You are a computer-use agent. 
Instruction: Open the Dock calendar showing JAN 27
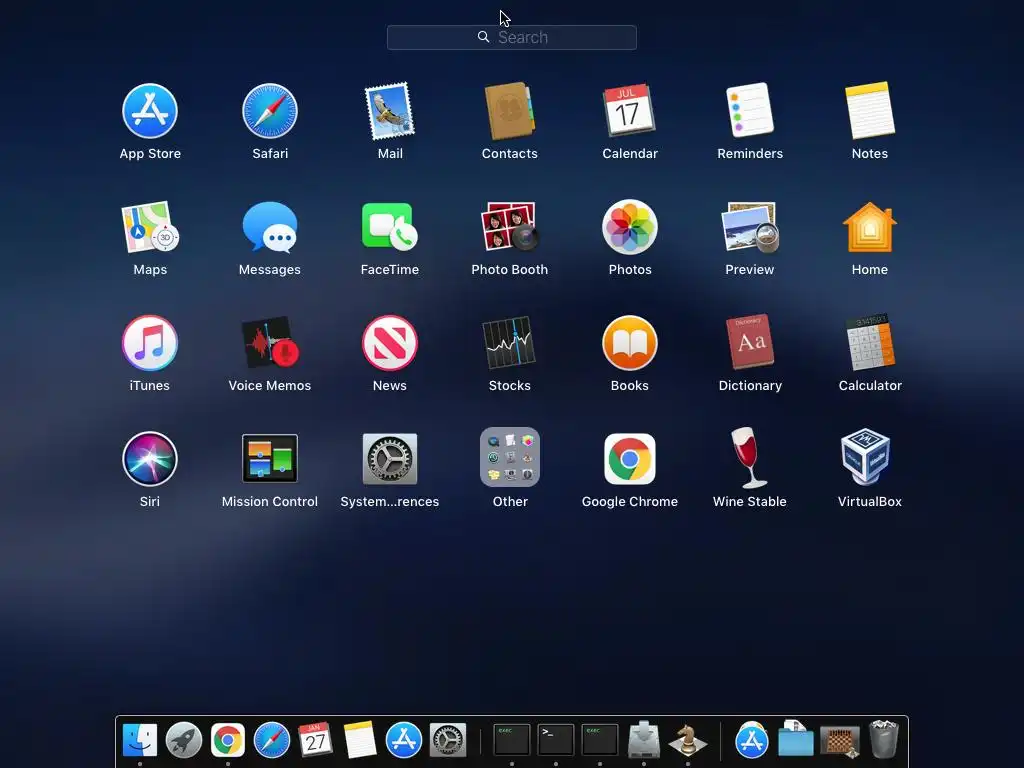(x=315, y=740)
